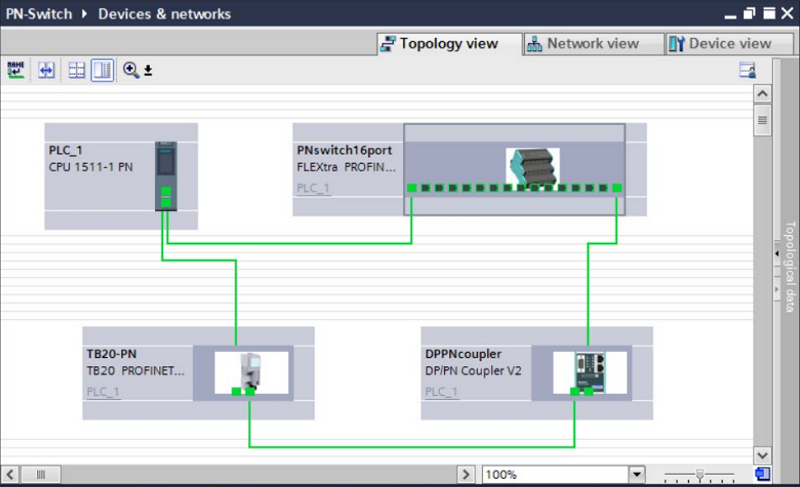The image size is (800, 487).
Task: Click the save window settings icon
Action: [x=747, y=70]
